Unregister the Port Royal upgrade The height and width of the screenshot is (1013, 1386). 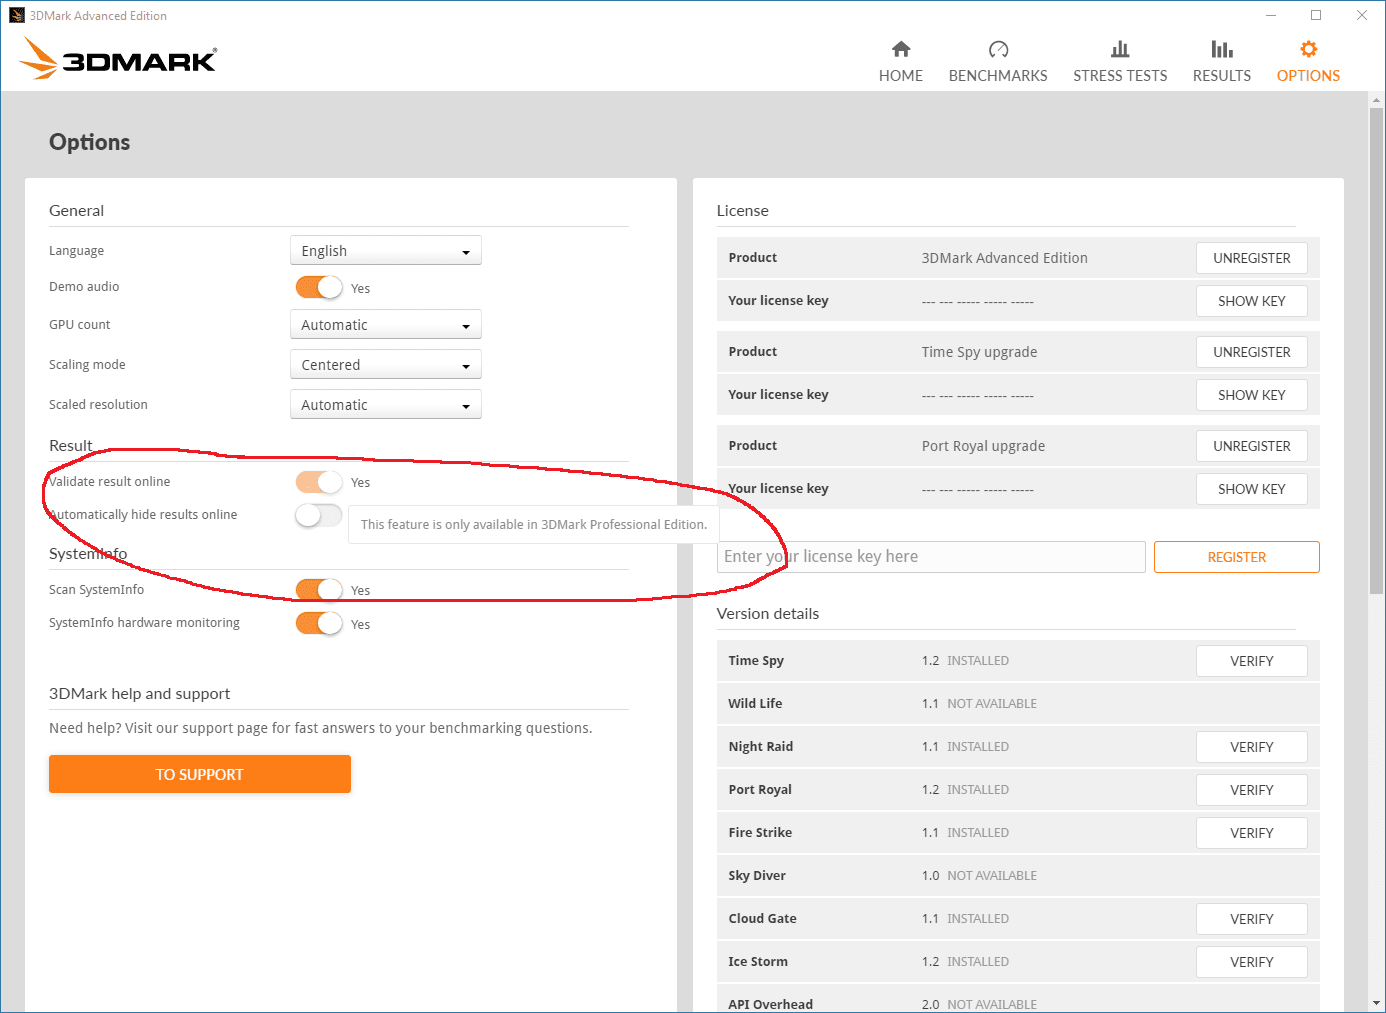(1252, 446)
